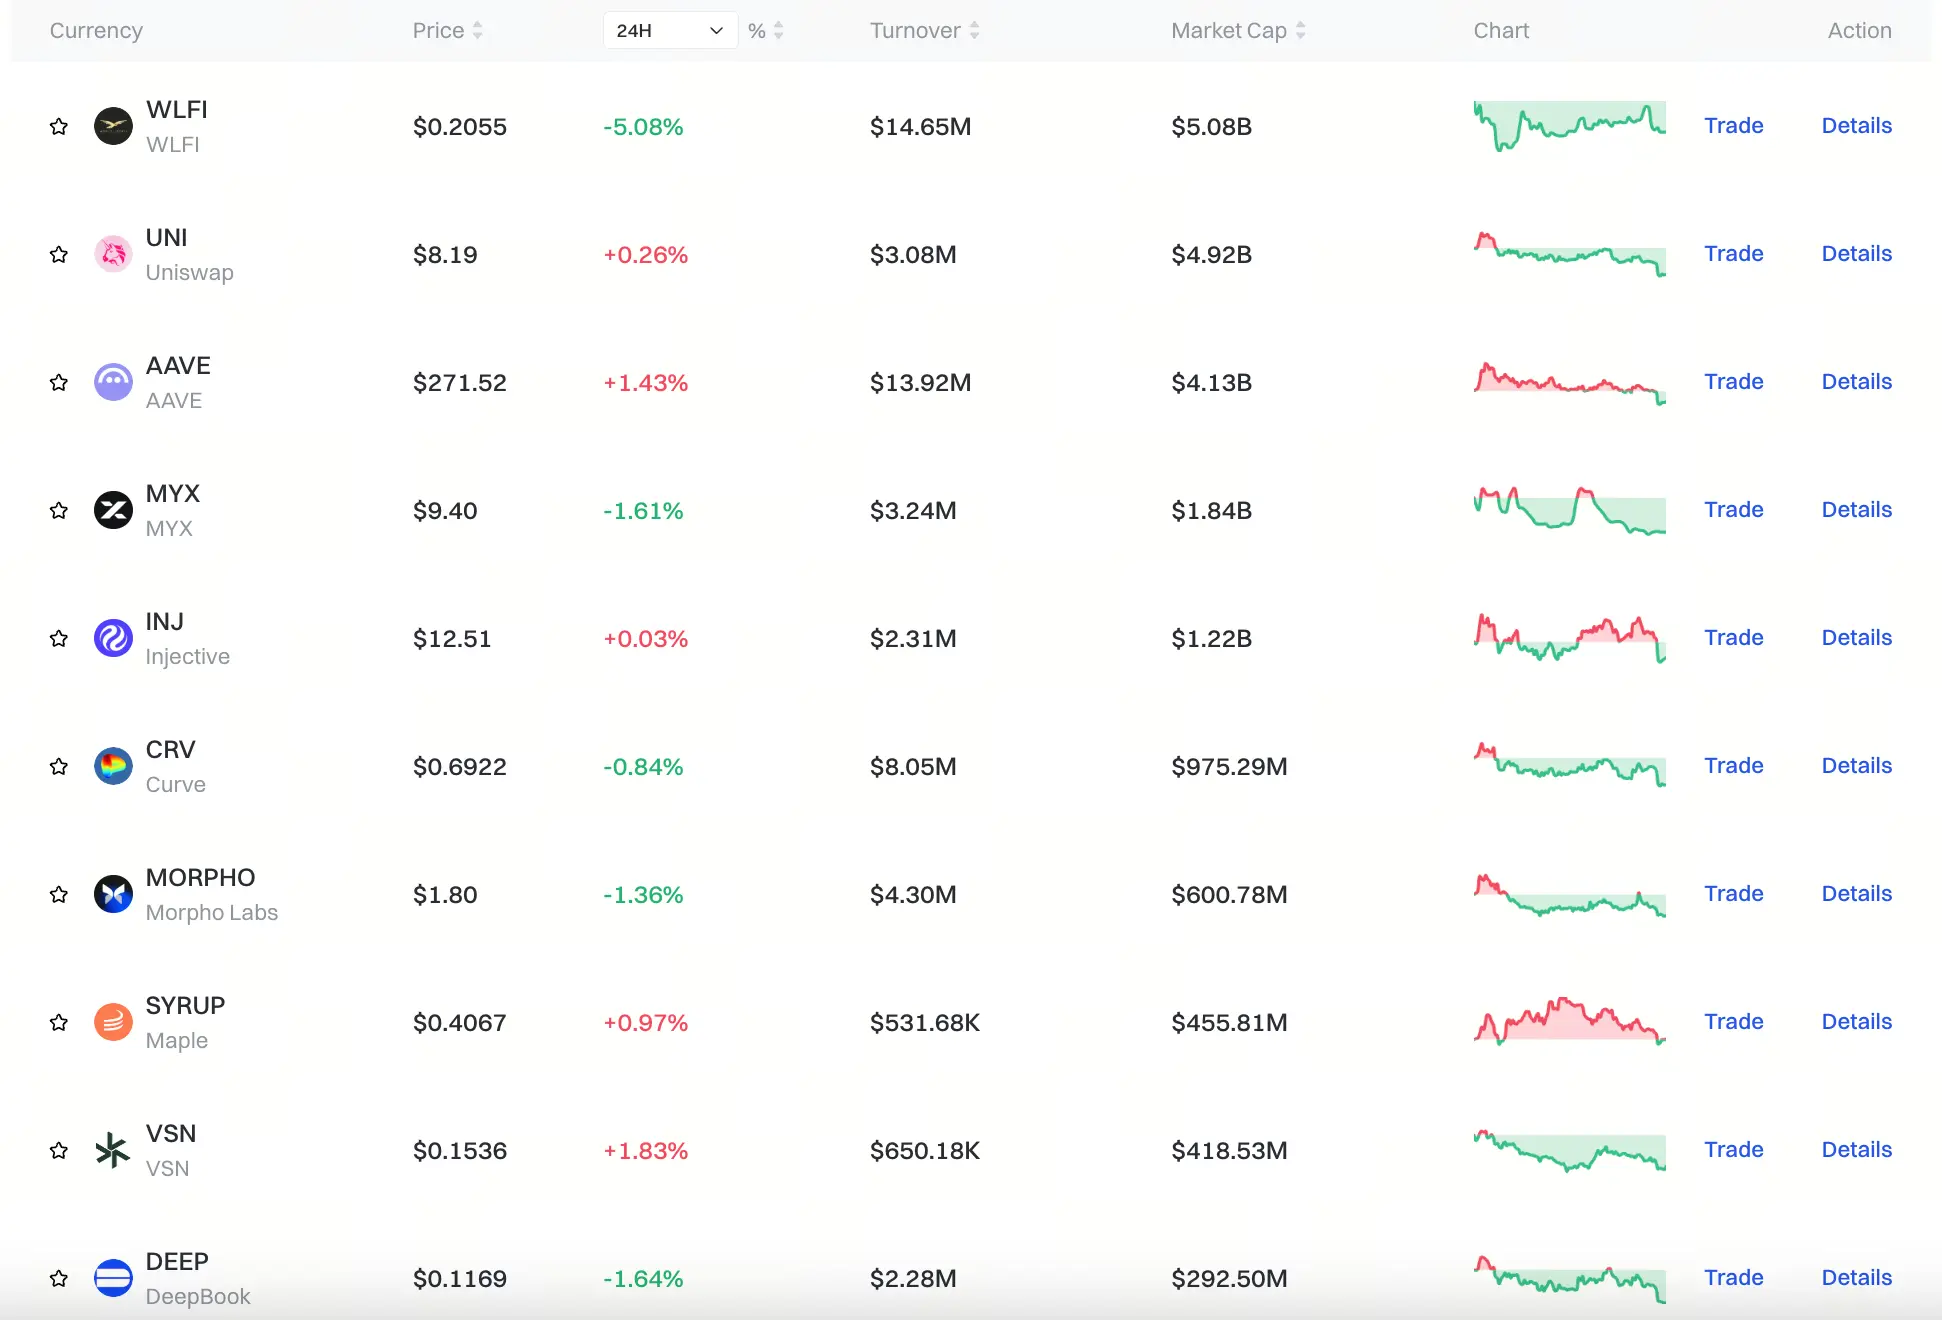1942x1320 pixels.
Task: Open UNI sparkline chart
Action: tap(1569, 254)
